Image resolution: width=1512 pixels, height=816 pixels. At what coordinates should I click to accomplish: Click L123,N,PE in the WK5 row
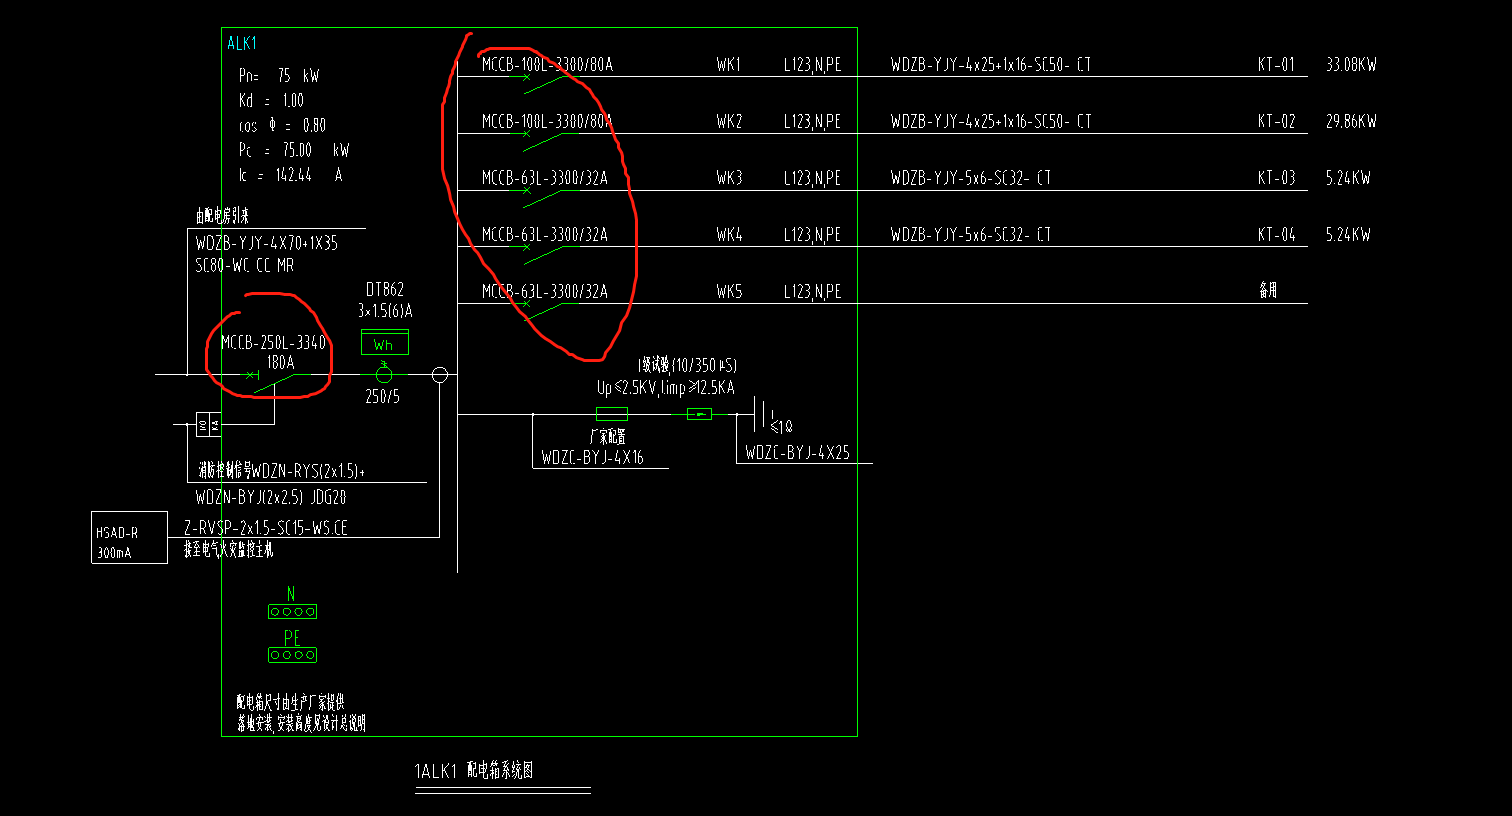tap(812, 292)
